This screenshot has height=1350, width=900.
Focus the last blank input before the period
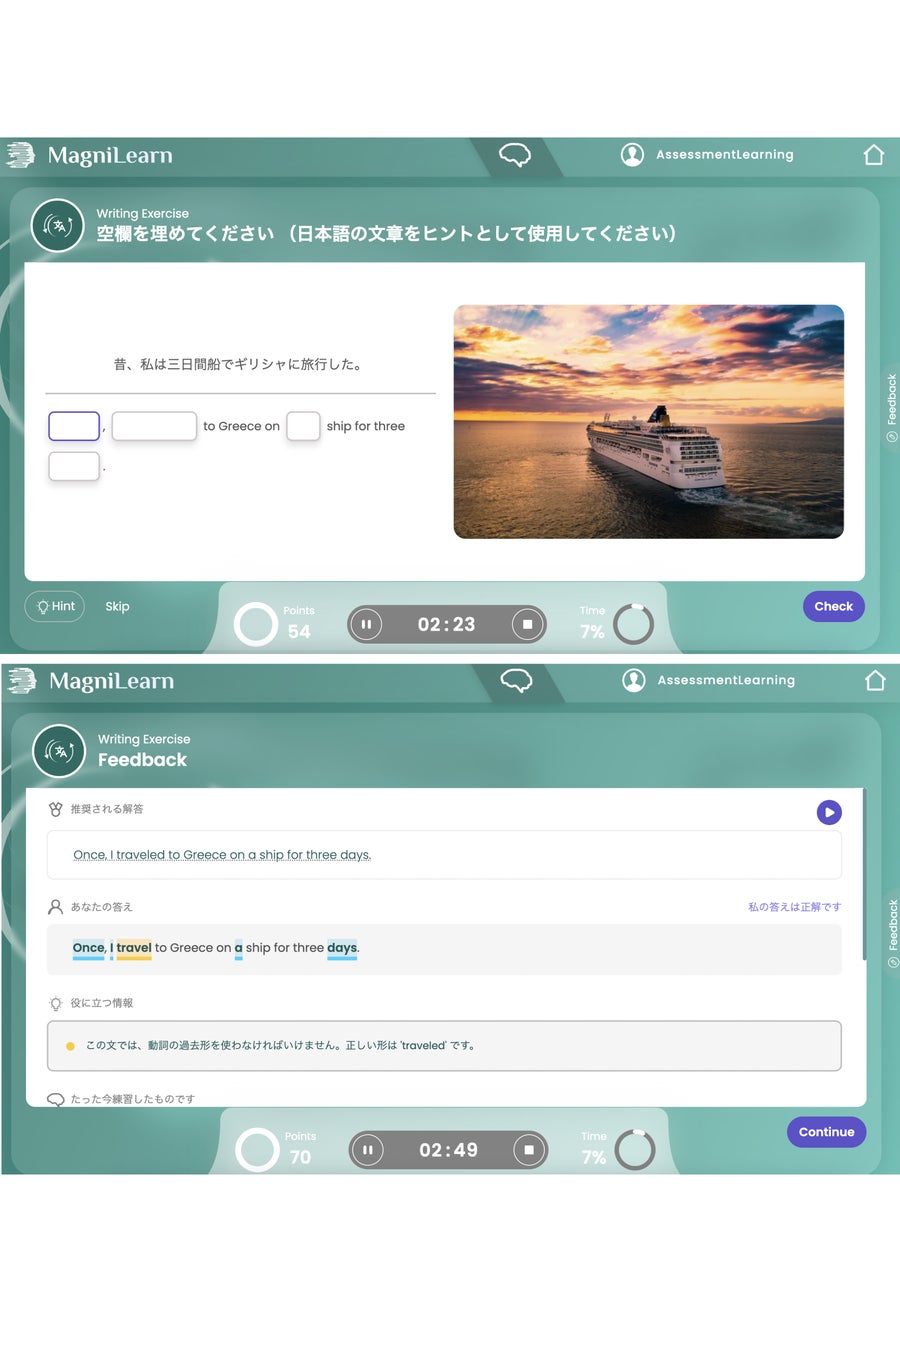(x=74, y=466)
